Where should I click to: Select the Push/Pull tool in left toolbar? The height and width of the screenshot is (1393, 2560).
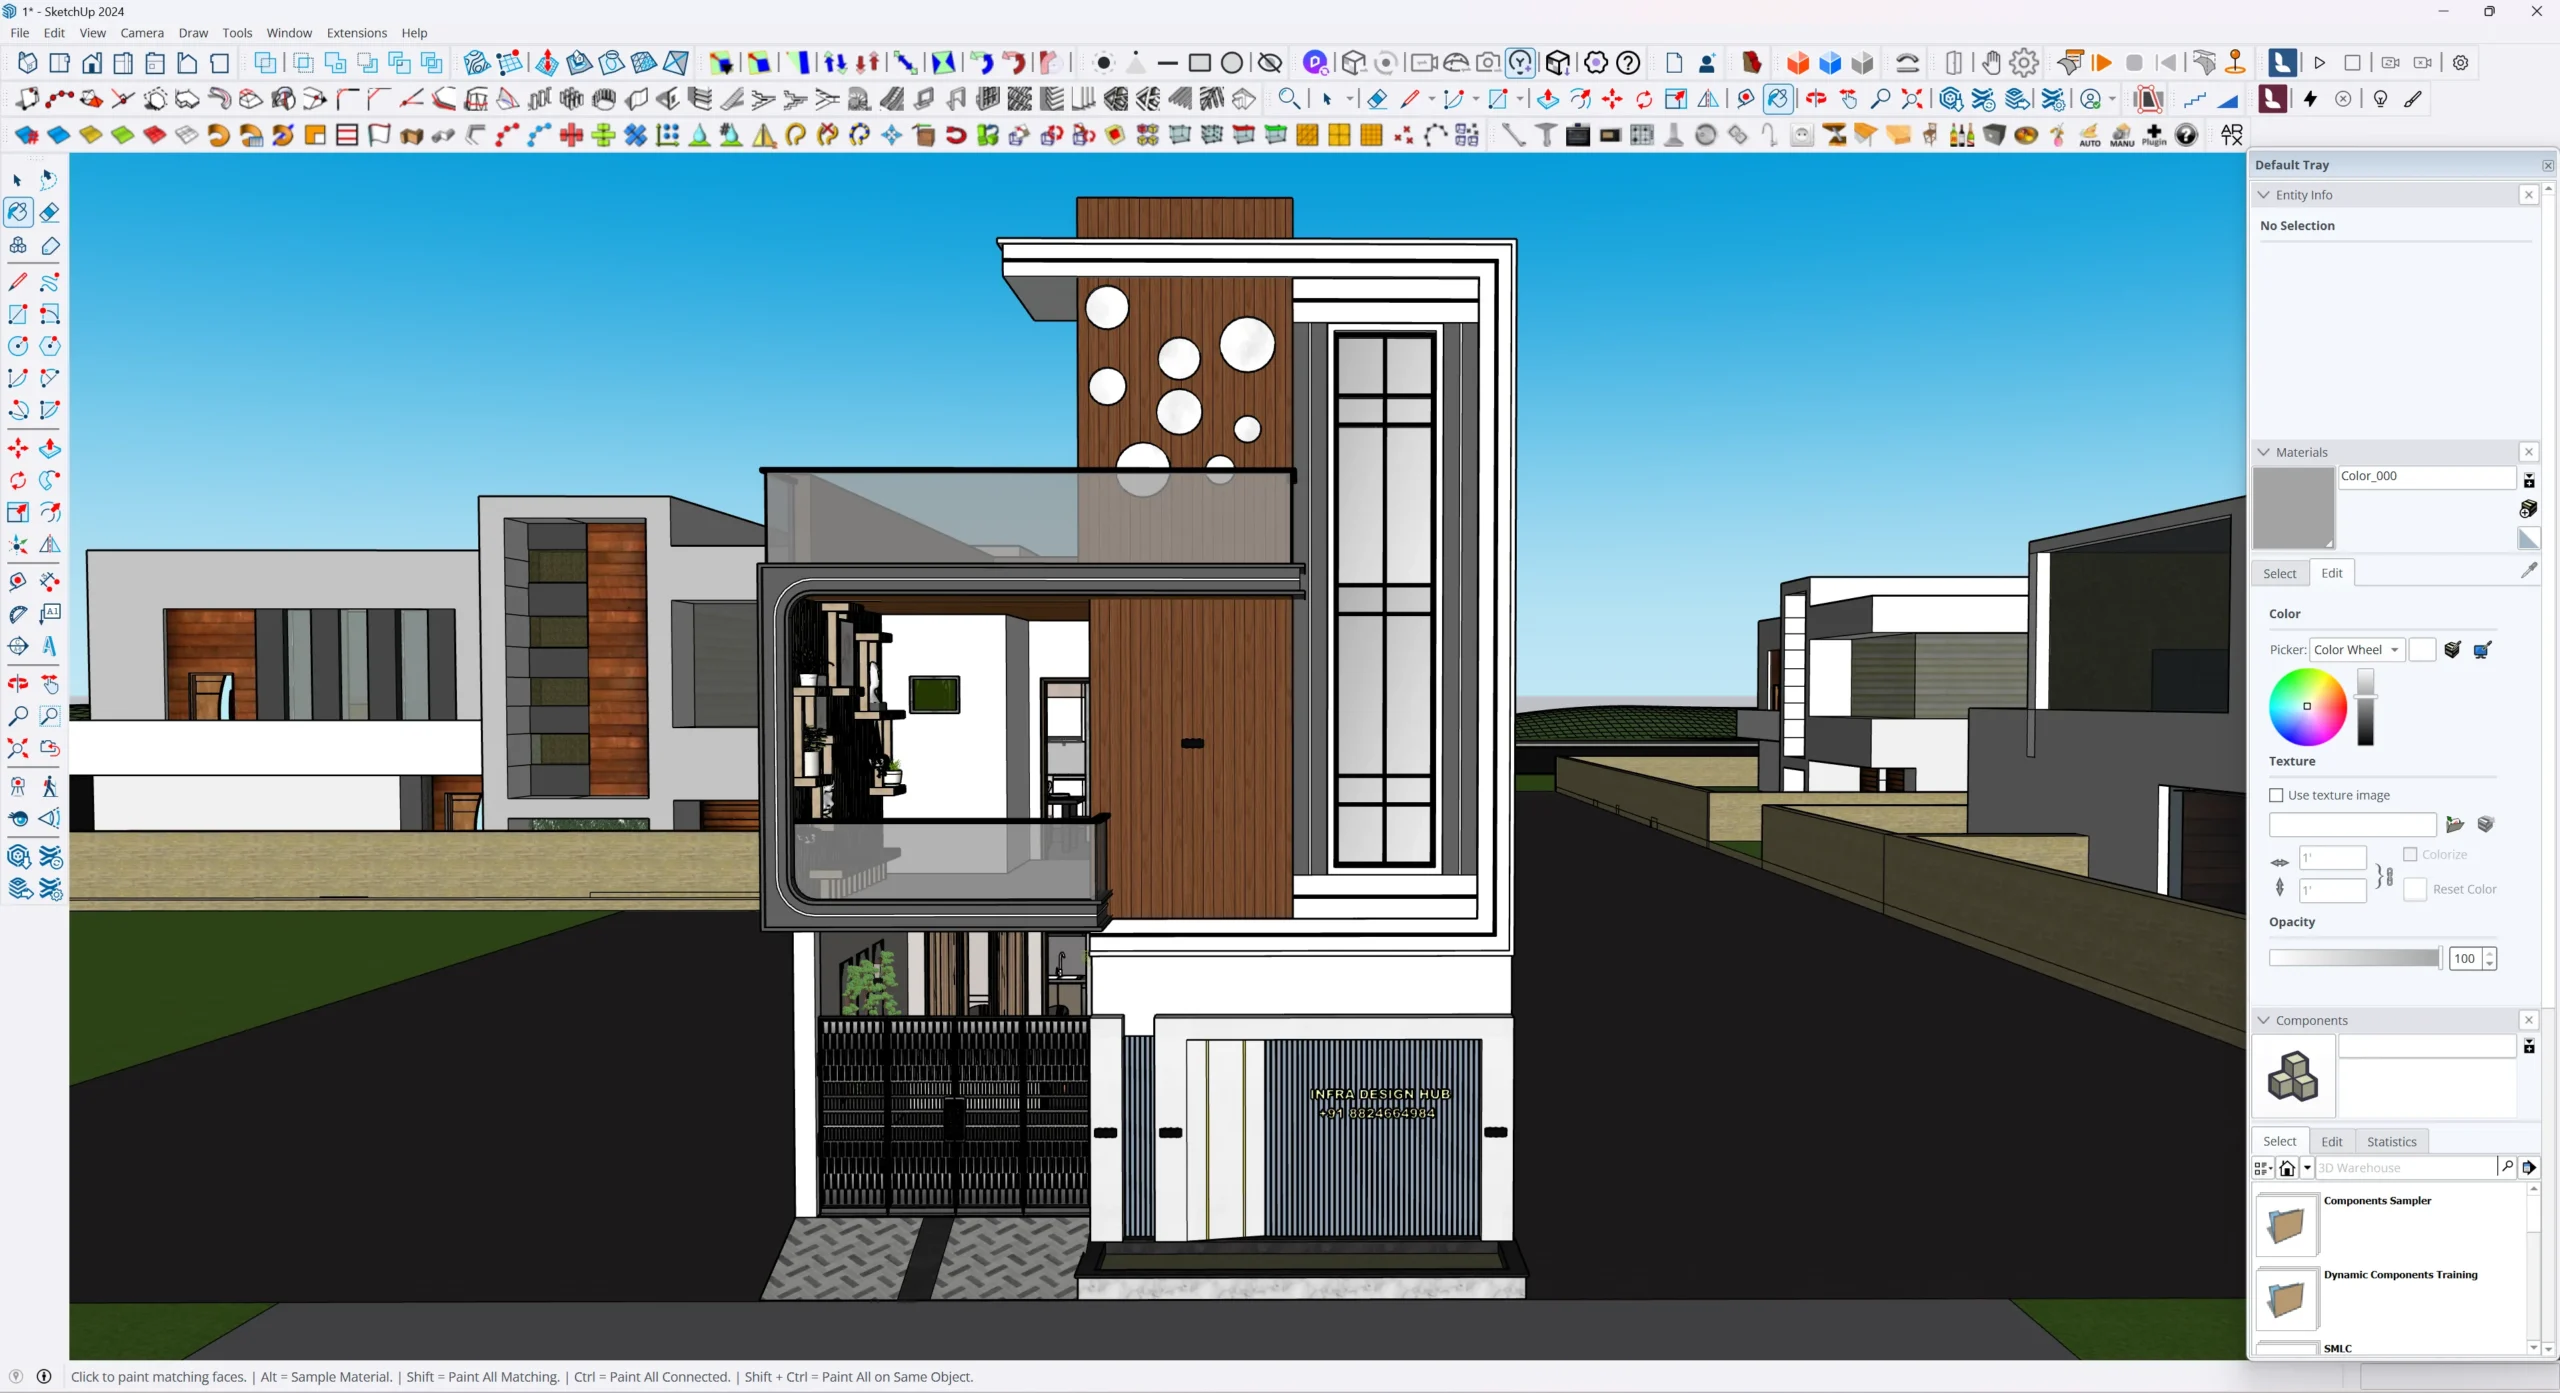[49, 449]
